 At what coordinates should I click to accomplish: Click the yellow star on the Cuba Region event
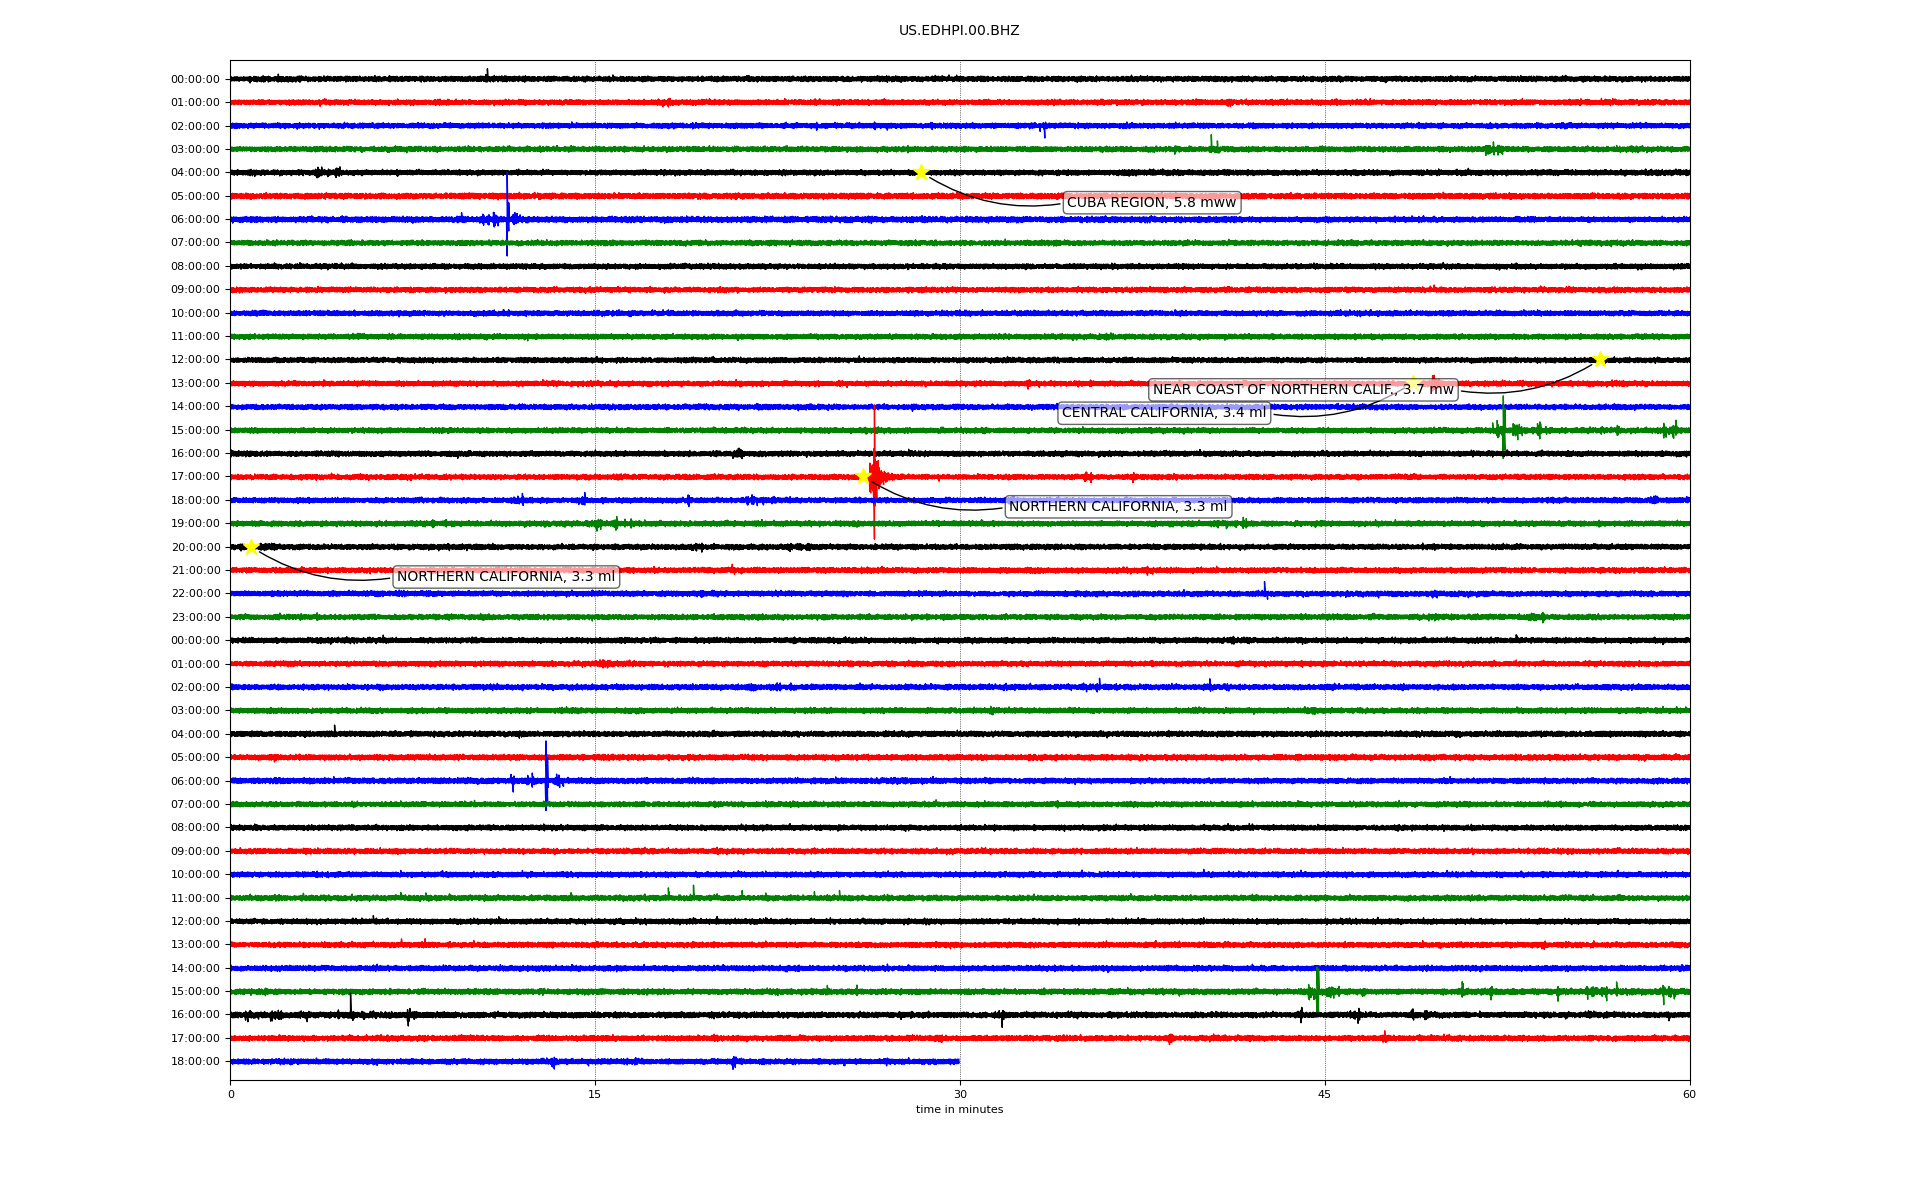pos(921,172)
